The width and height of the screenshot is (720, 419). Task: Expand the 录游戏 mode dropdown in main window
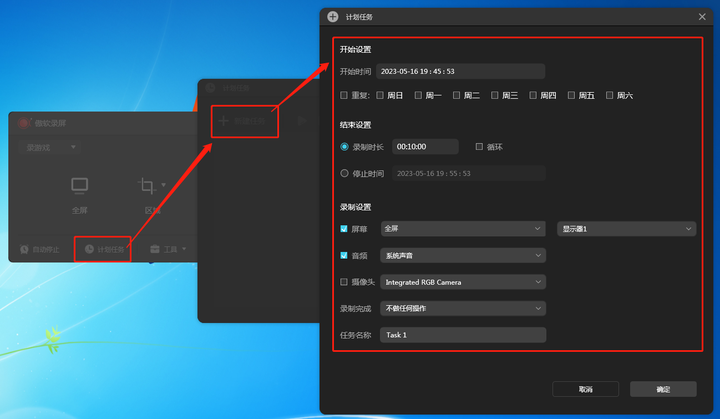(x=50, y=147)
